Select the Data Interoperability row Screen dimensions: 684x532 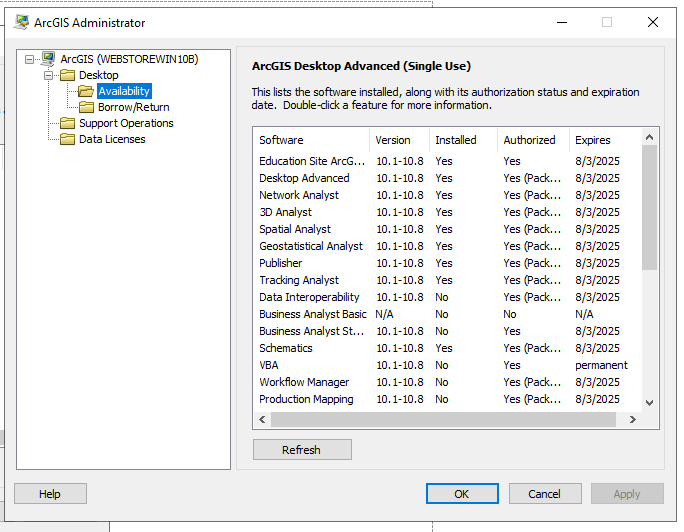tap(448, 297)
